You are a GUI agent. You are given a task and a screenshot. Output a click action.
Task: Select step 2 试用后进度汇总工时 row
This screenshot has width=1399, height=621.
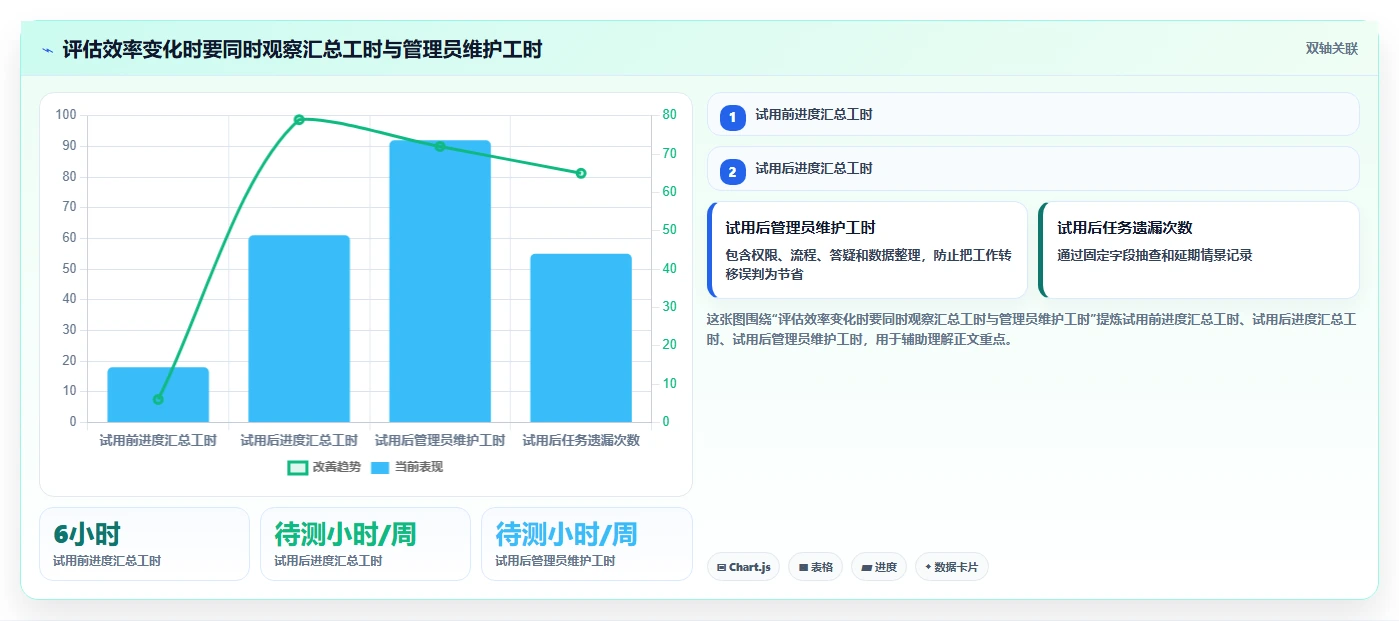pyautogui.click(x=1033, y=168)
